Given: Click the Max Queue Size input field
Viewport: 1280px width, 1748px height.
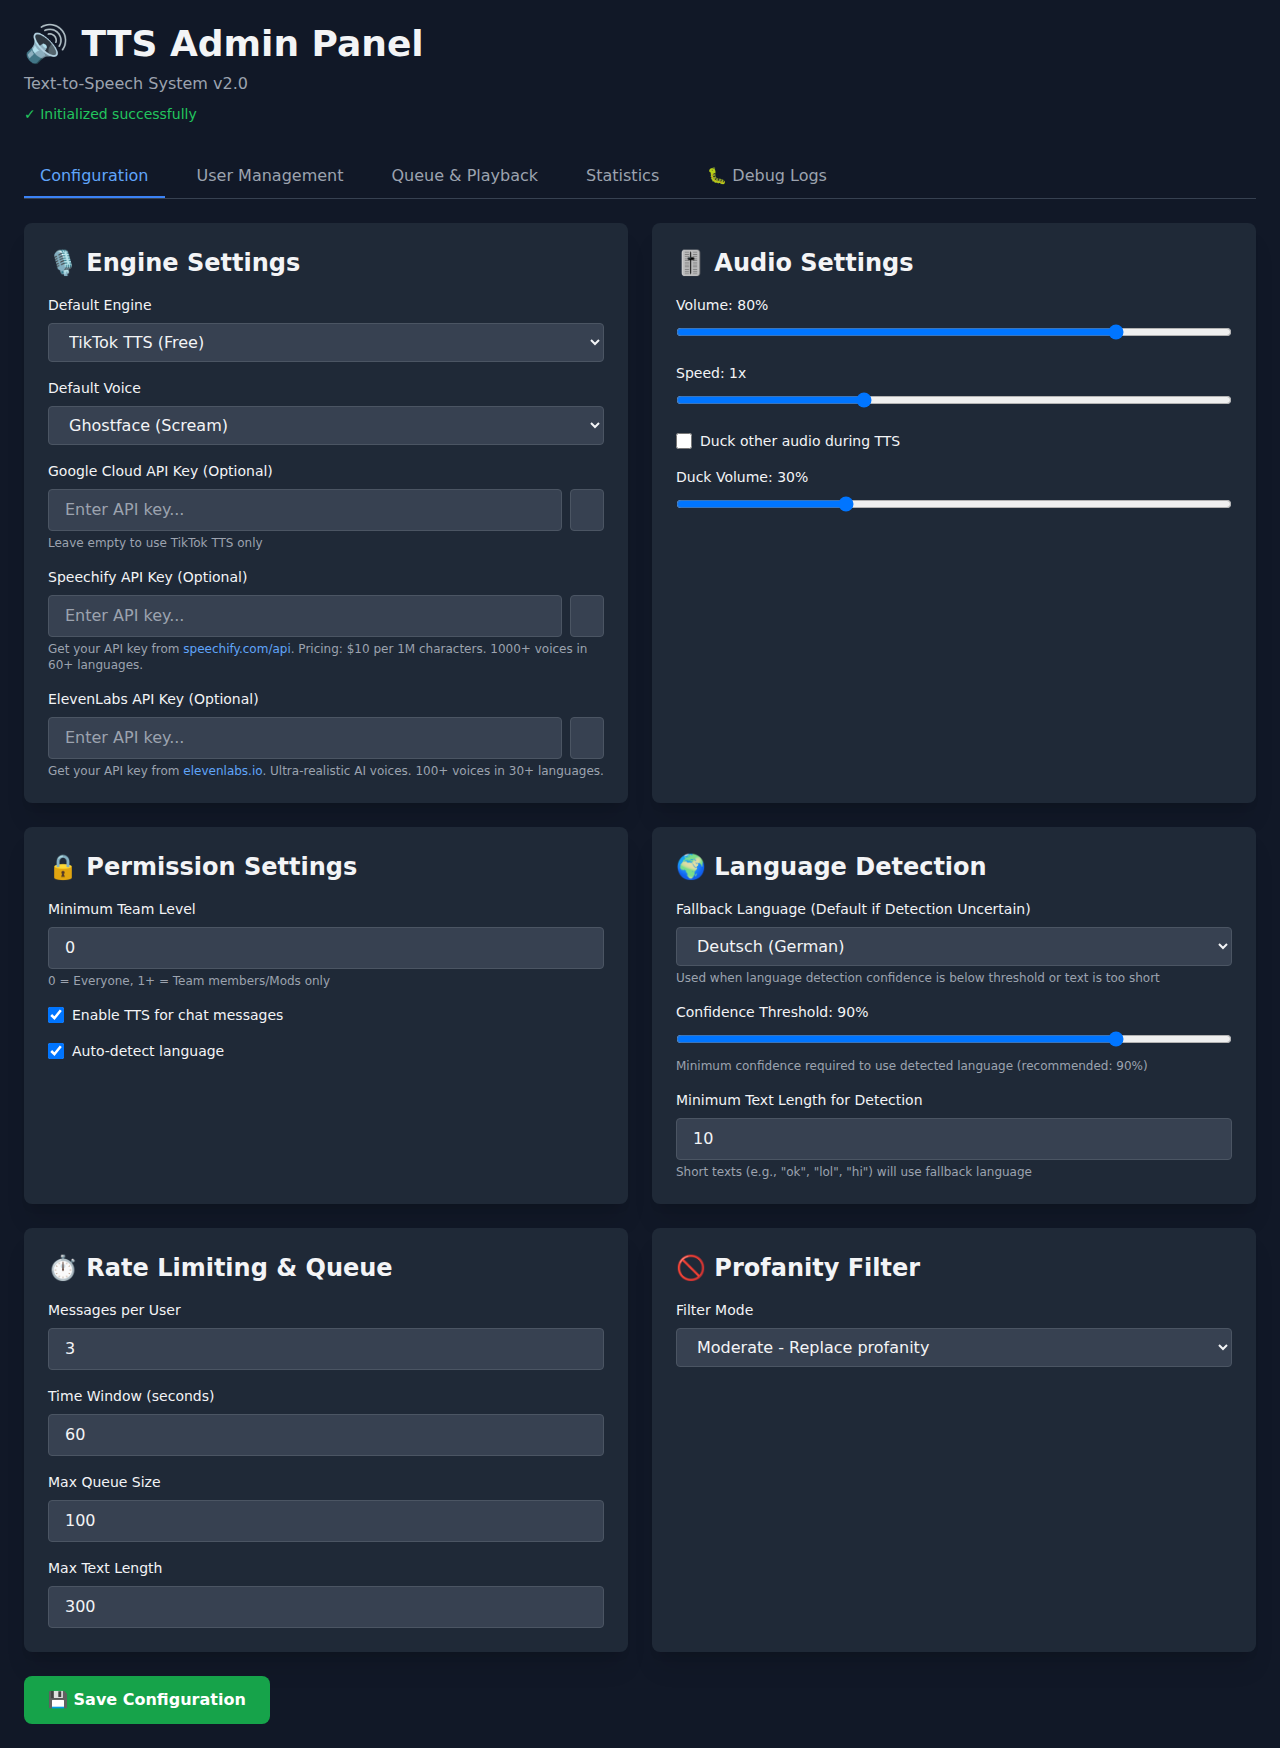Looking at the screenshot, I should pos(326,1520).
